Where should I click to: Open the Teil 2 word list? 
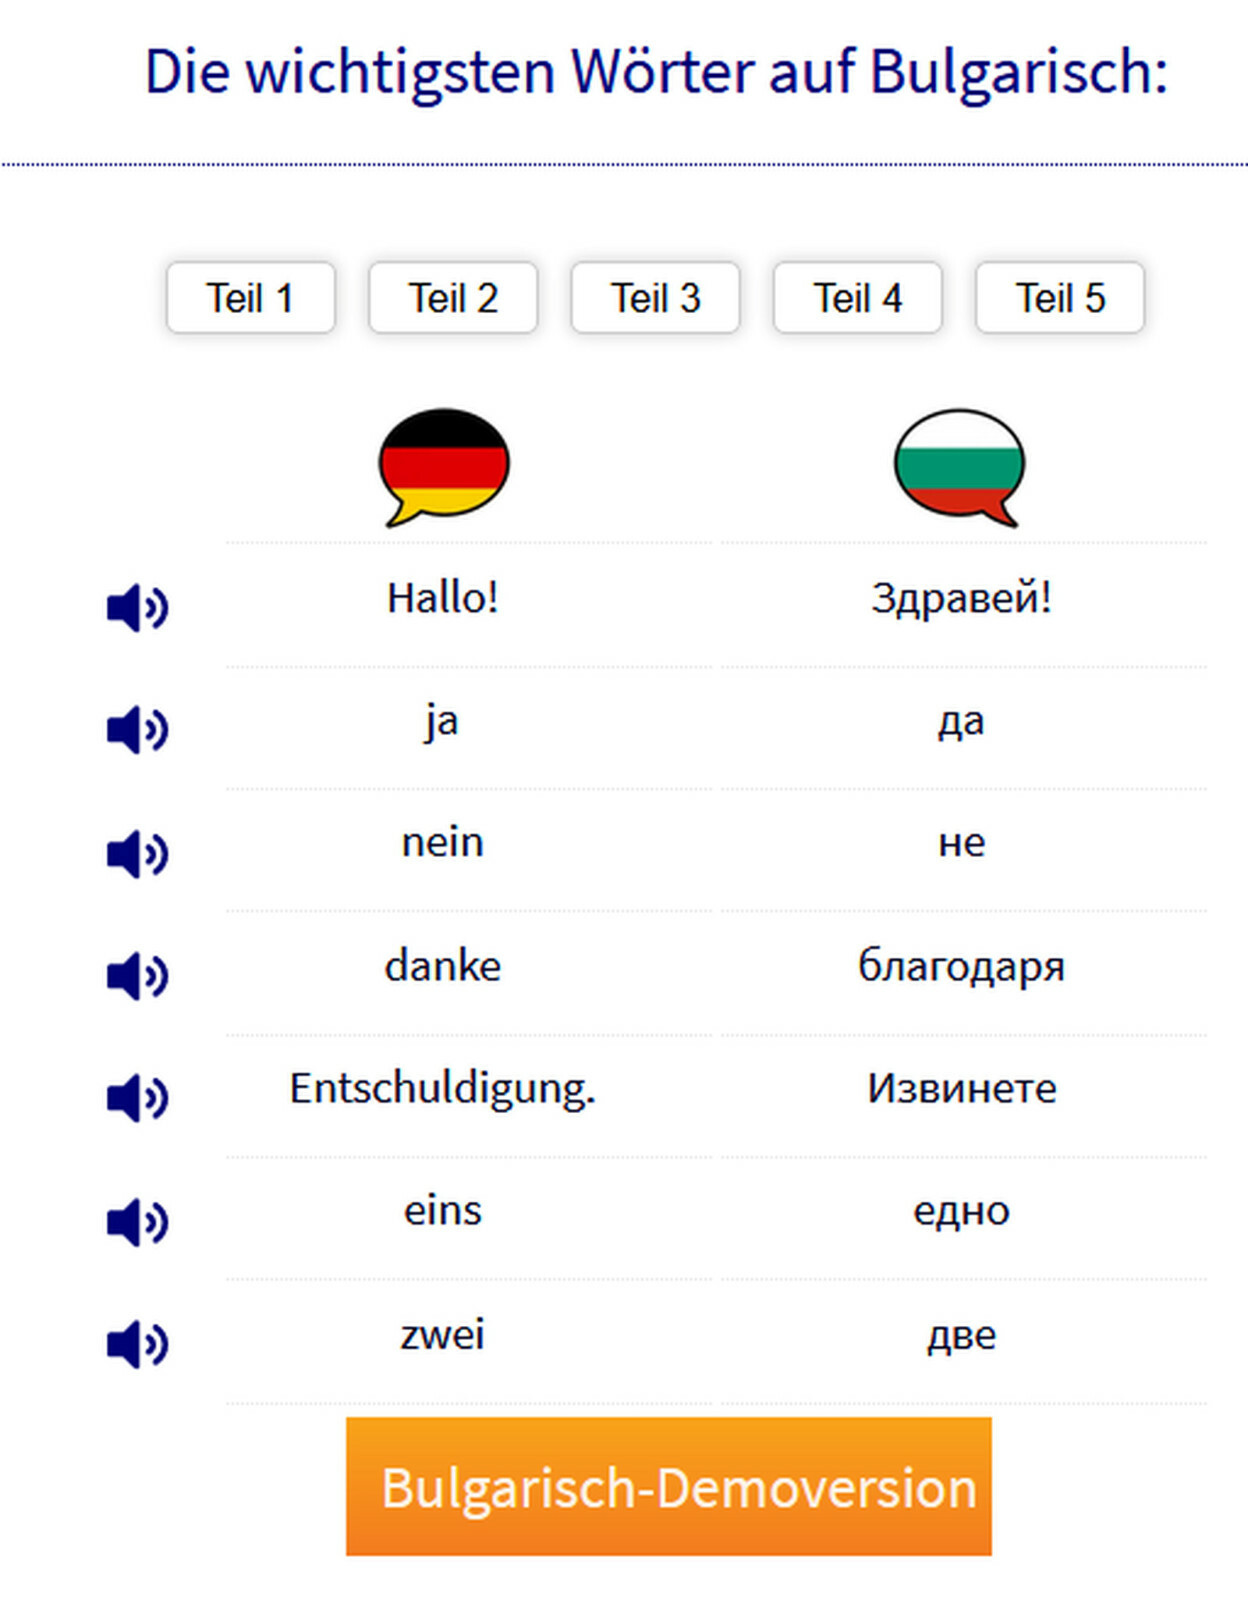[453, 298]
